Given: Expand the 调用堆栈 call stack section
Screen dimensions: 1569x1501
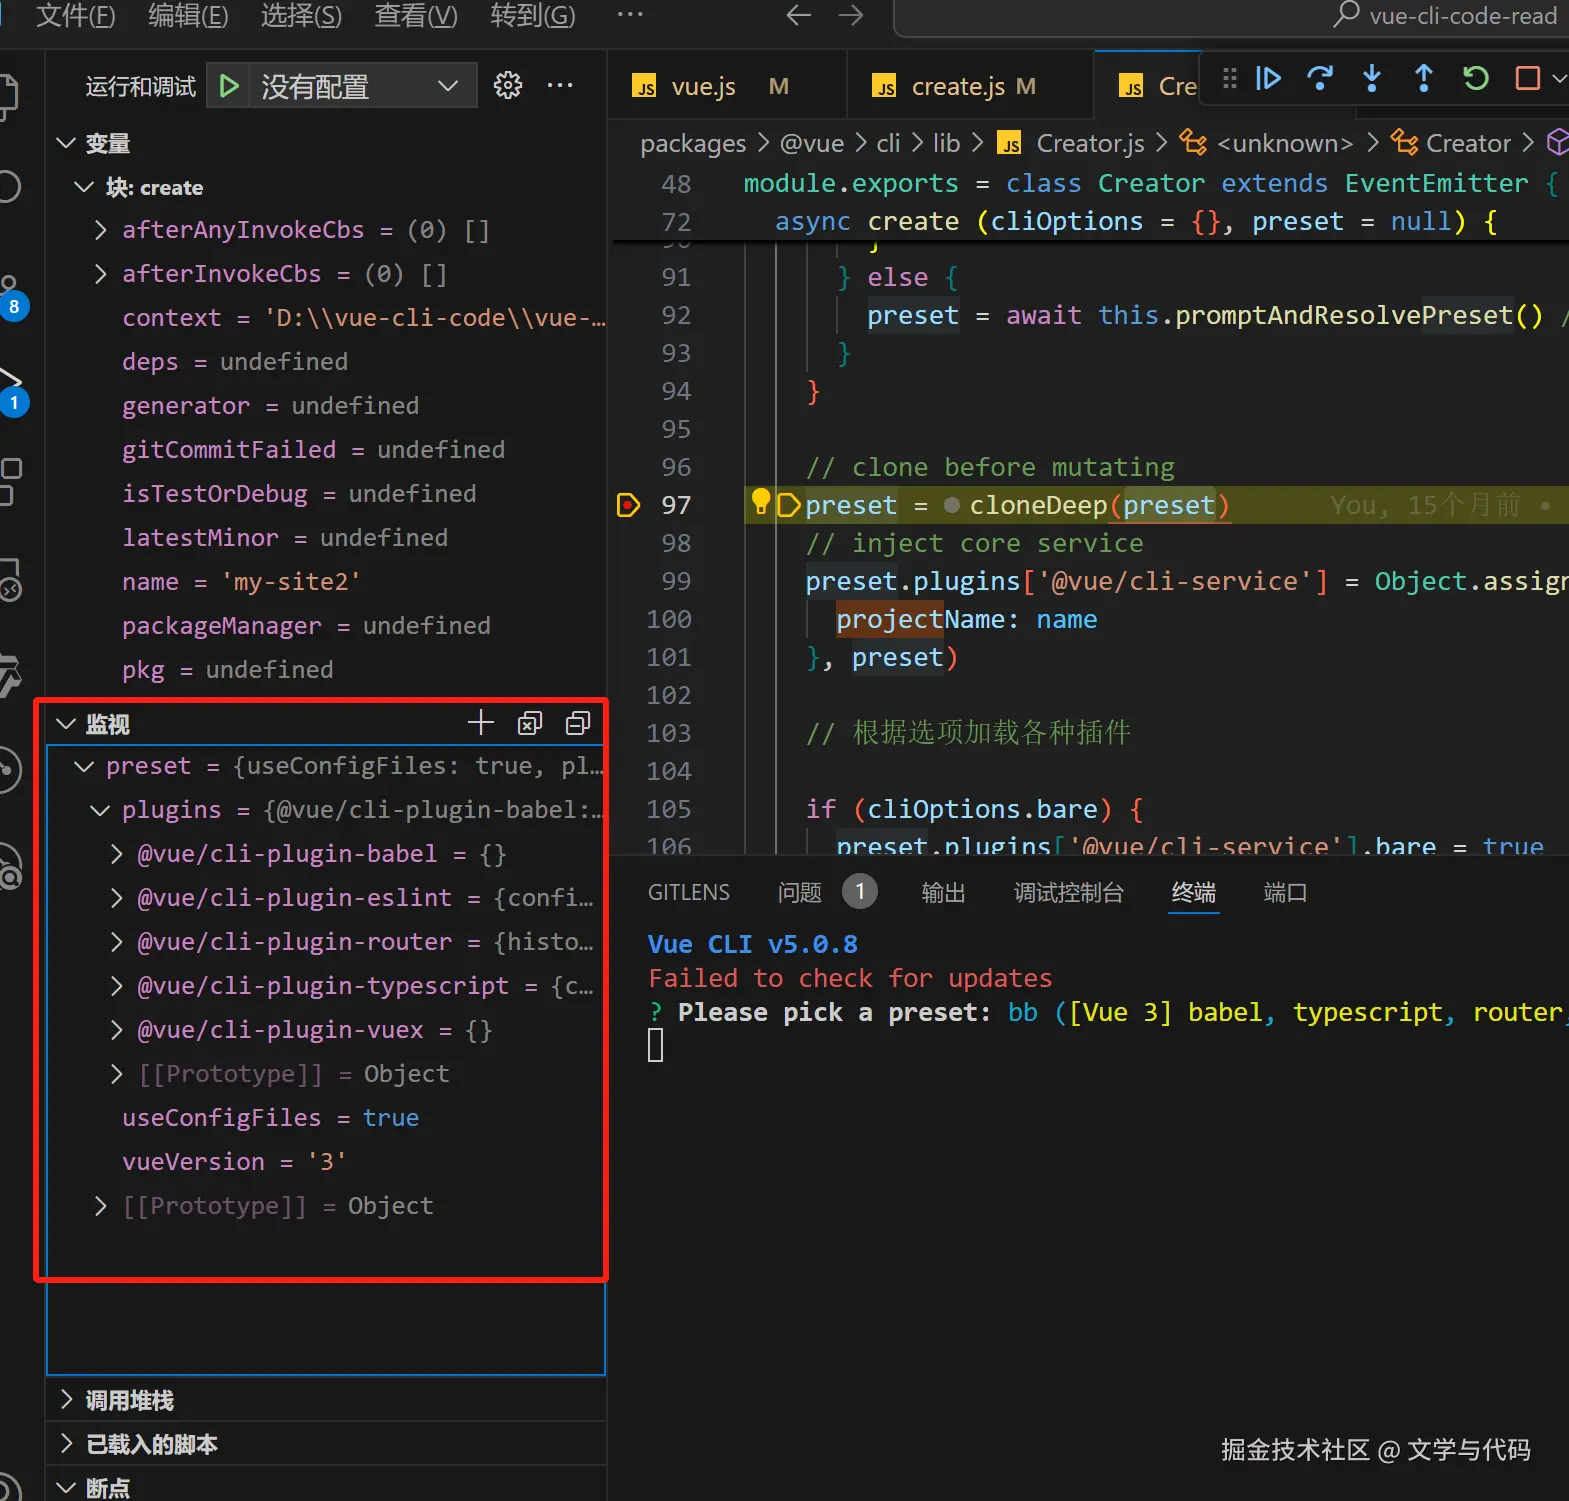Looking at the screenshot, I should click(66, 1399).
